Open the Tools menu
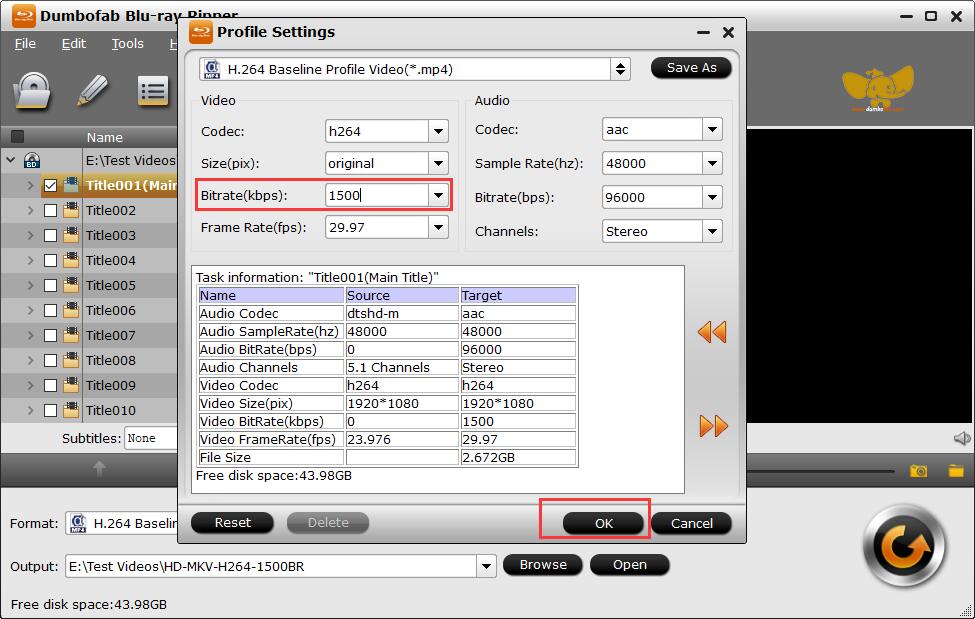Image resolution: width=975 pixels, height=619 pixels. pyautogui.click(x=127, y=44)
